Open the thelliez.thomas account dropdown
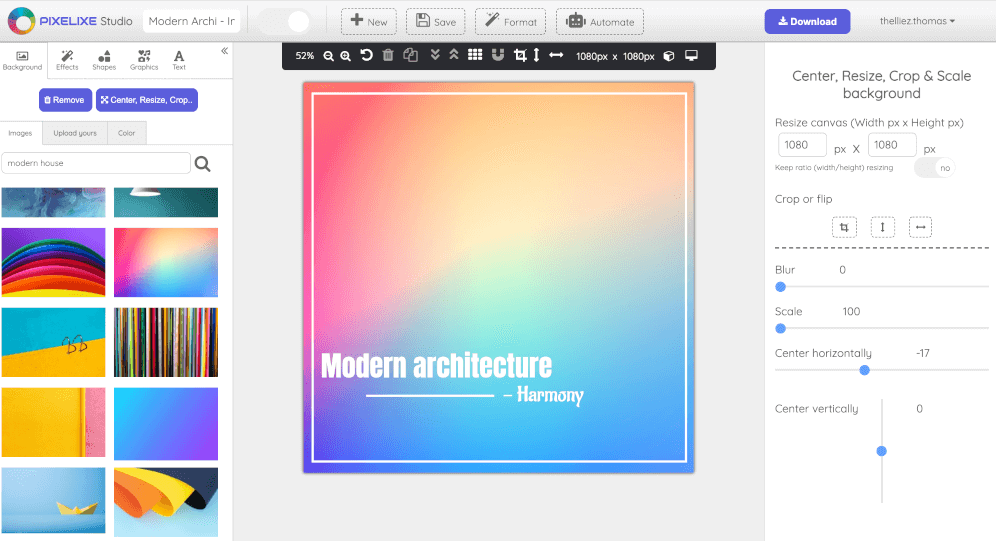Viewport: 996px width, 543px height. click(x=917, y=21)
